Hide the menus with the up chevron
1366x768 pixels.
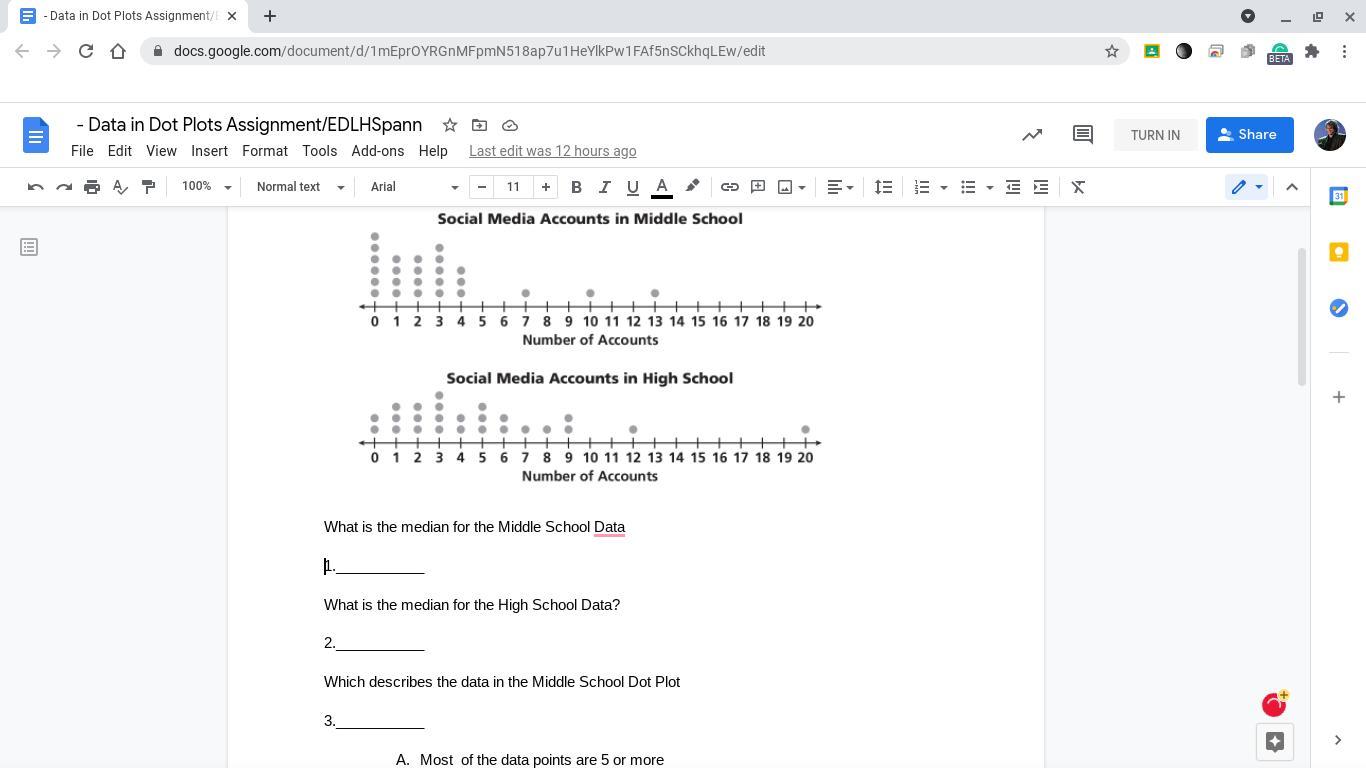[x=1292, y=187]
